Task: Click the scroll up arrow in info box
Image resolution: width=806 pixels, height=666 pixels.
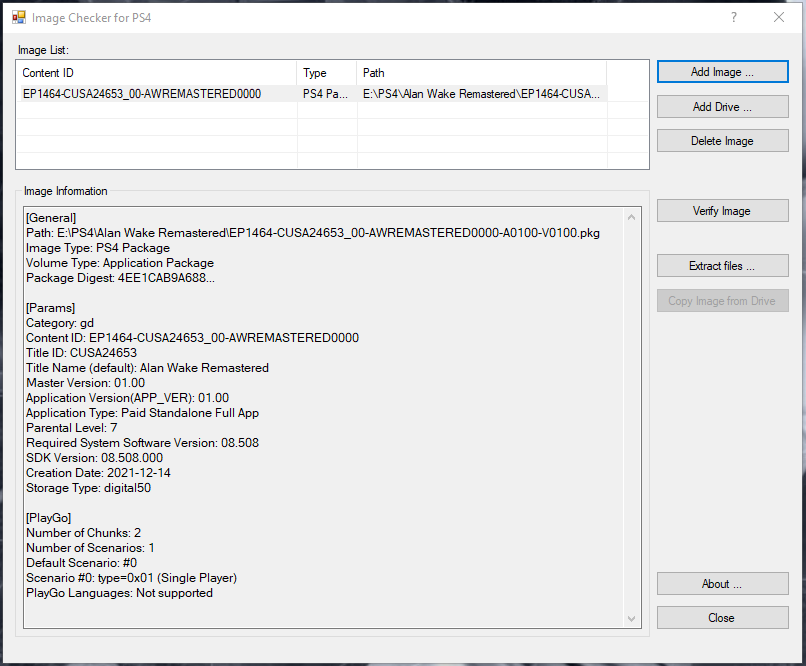Action: tap(631, 217)
